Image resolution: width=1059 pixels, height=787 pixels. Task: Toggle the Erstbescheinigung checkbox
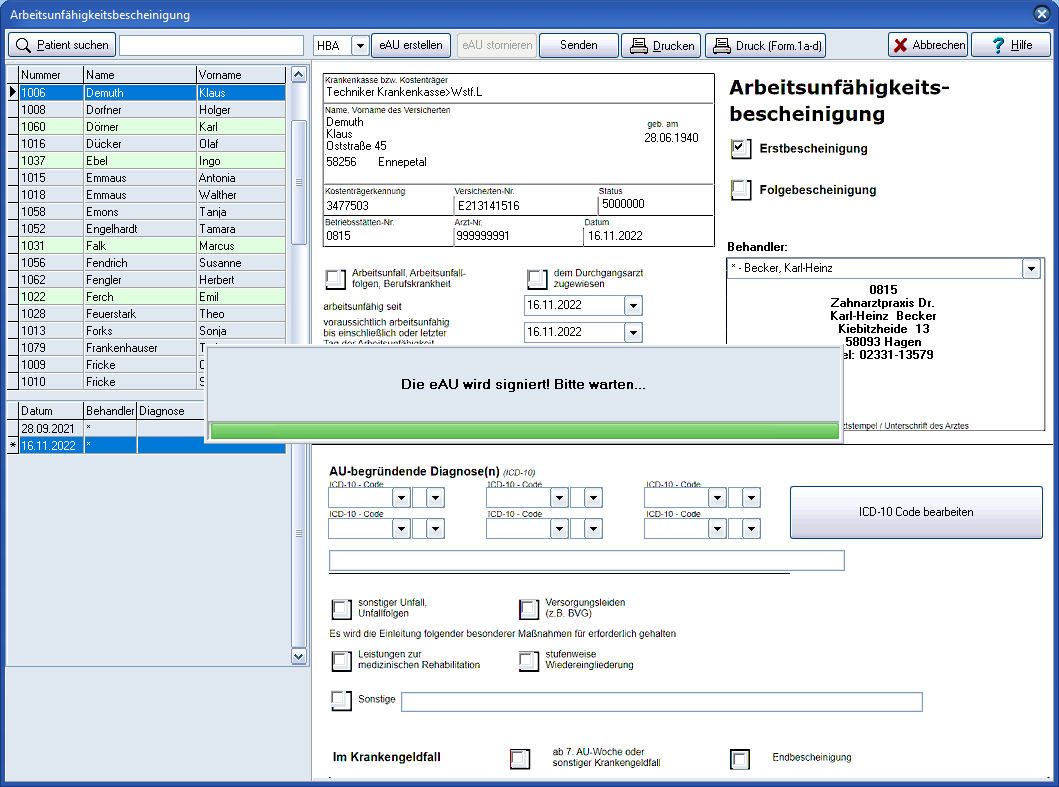pyautogui.click(x=741, y=149)
